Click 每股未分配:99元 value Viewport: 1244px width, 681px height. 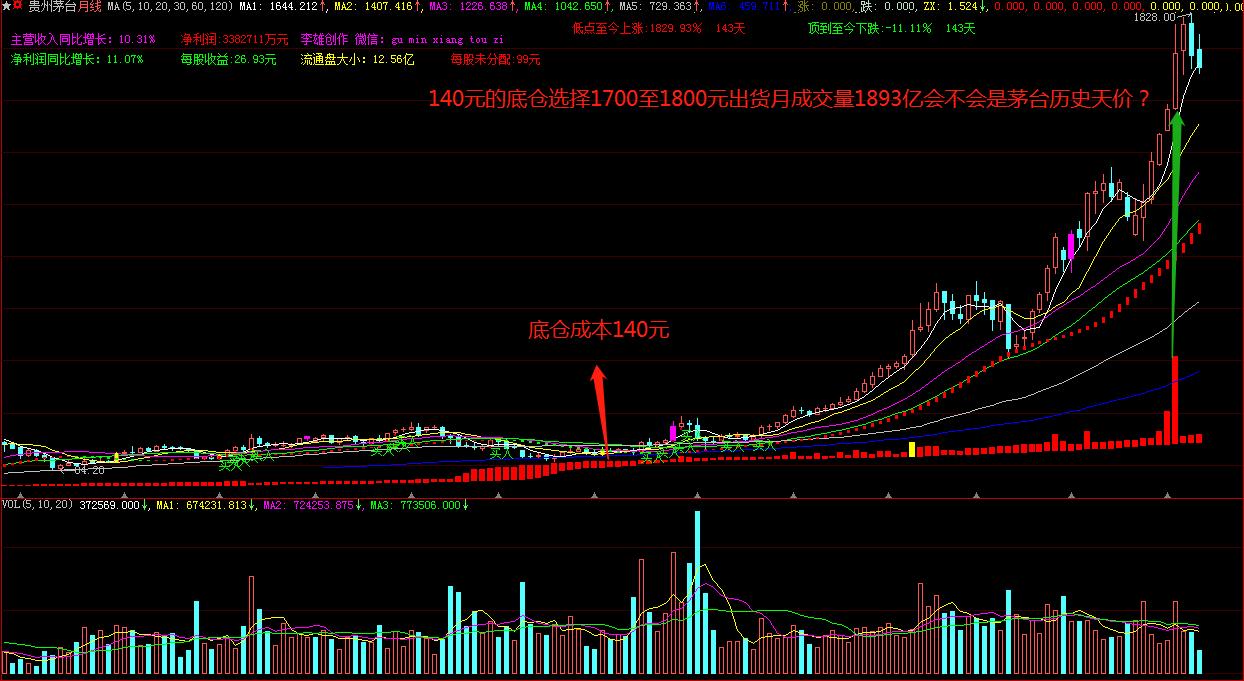[x=496, y=60]
